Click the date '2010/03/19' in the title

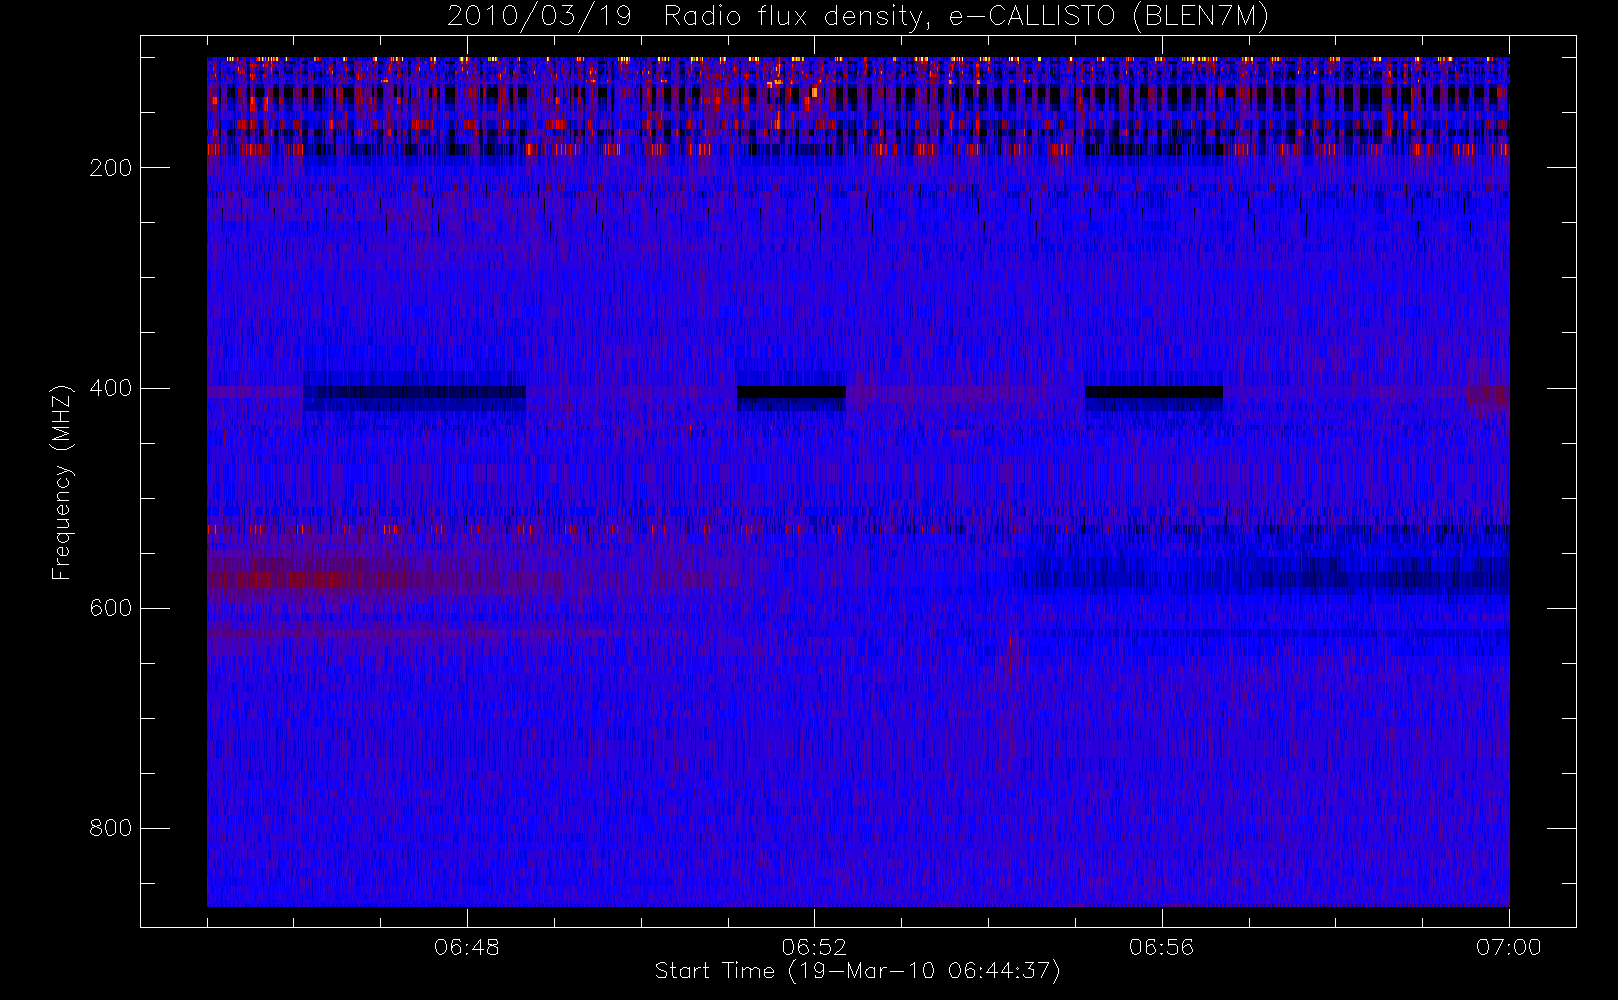[x=539, y=17]
